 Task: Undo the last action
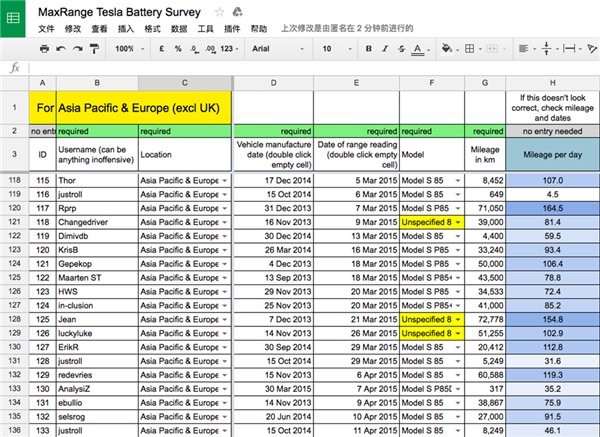click(61, 49)
